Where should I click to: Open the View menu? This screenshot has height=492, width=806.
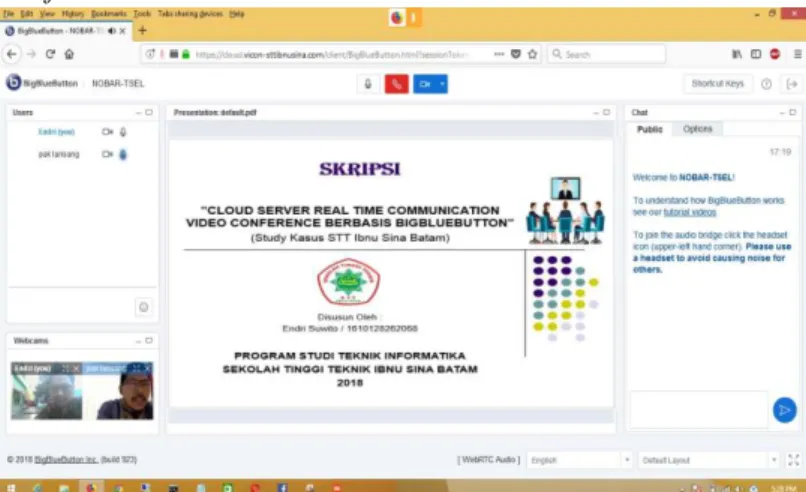click(47, 14)
